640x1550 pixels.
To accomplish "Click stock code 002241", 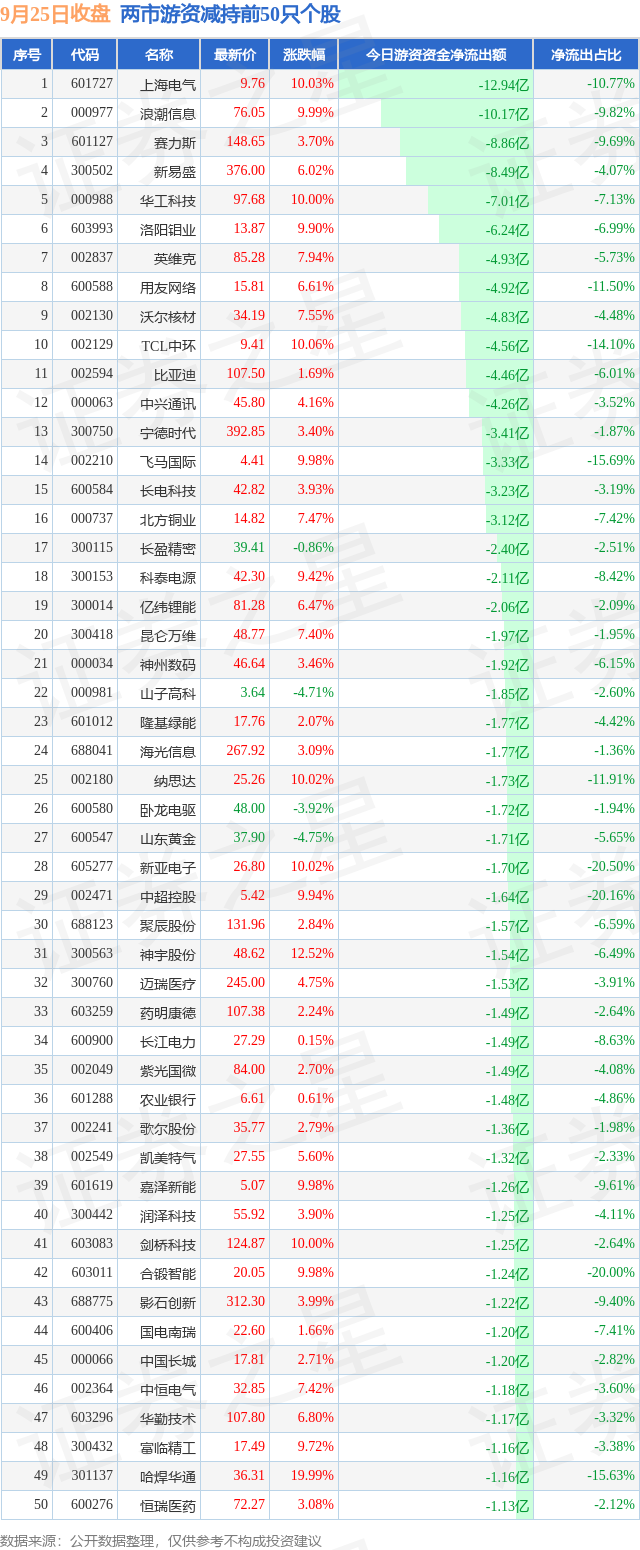I will [93, 1128].
